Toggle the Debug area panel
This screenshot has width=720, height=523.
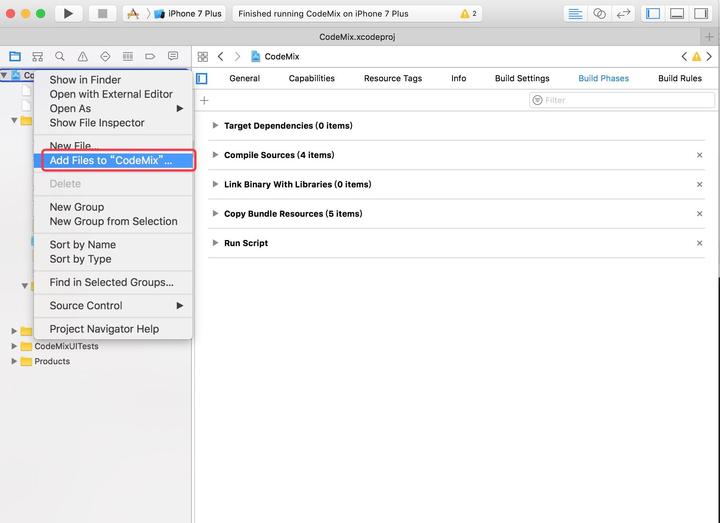677,14
